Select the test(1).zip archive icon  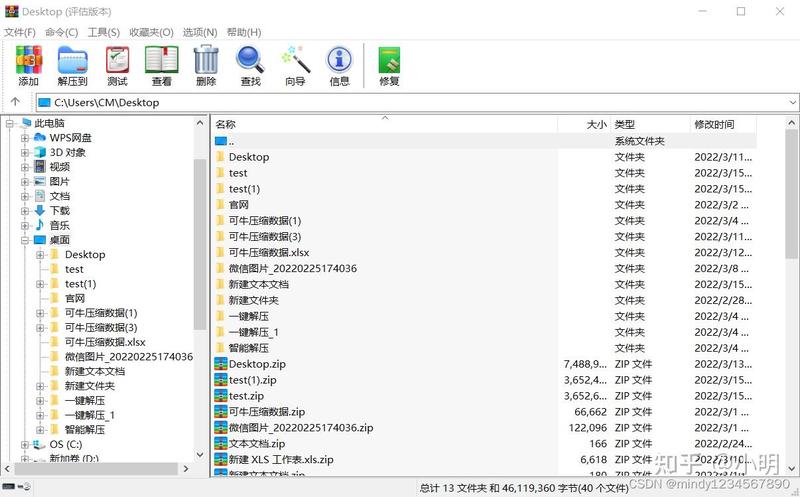[x=221, y=380]
